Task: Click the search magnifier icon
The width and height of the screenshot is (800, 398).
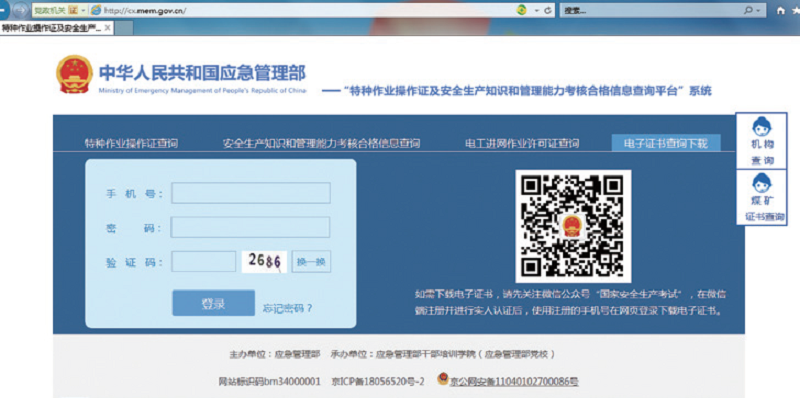Action: click(x=748, y=10)
